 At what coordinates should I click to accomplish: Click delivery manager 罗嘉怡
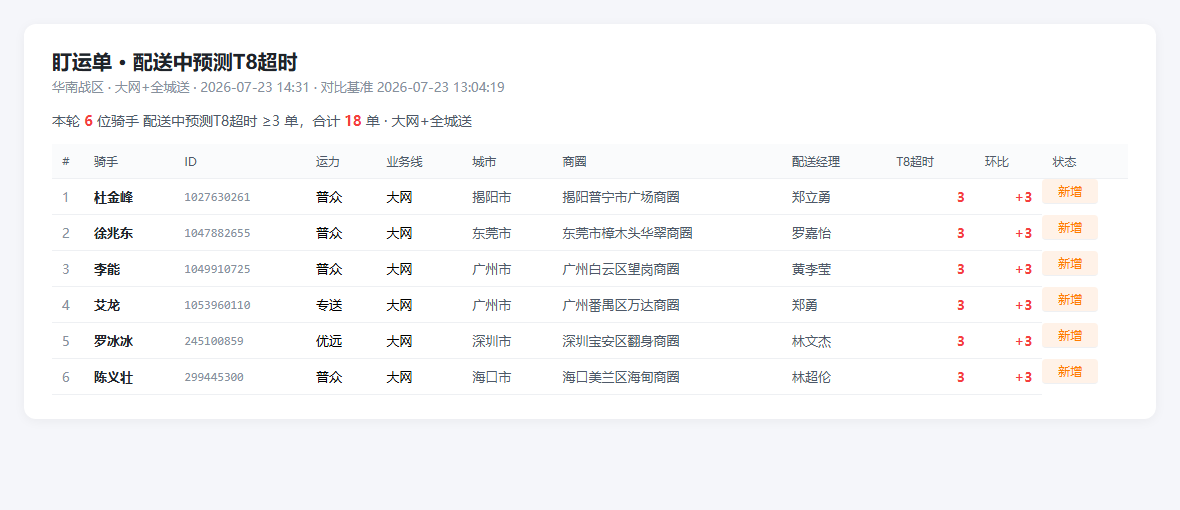tap(811, 234)
